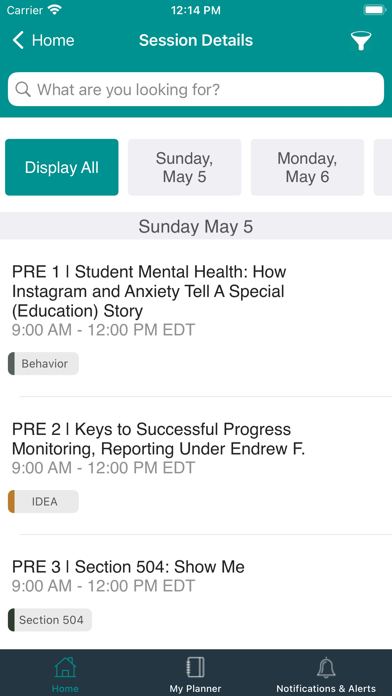Tap the Behavior category tag
The width and height of the screenshot is (392, 696).
click(x=44, y=364)
